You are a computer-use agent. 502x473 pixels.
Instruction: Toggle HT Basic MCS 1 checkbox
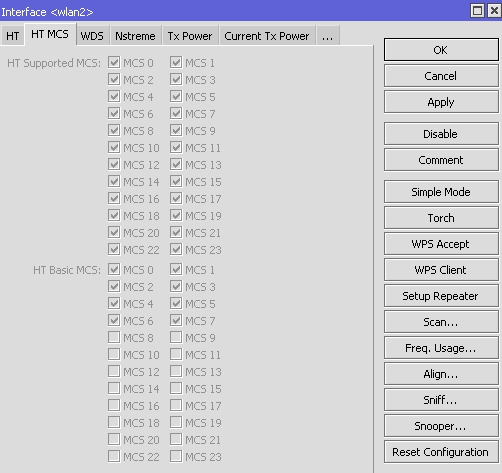(x=176, y=269)
